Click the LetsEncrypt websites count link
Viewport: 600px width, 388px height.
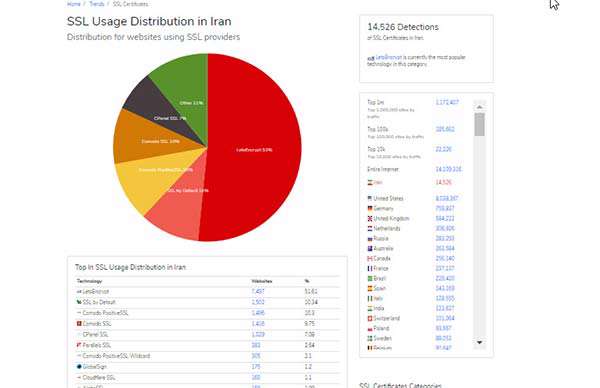258,291
